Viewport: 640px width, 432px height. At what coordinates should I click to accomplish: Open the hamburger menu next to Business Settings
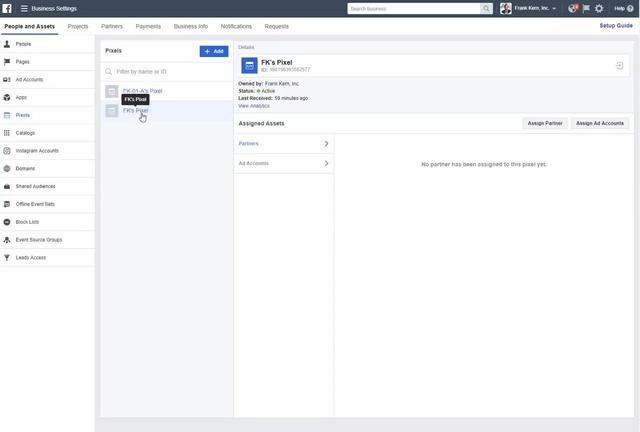point(24,9)
